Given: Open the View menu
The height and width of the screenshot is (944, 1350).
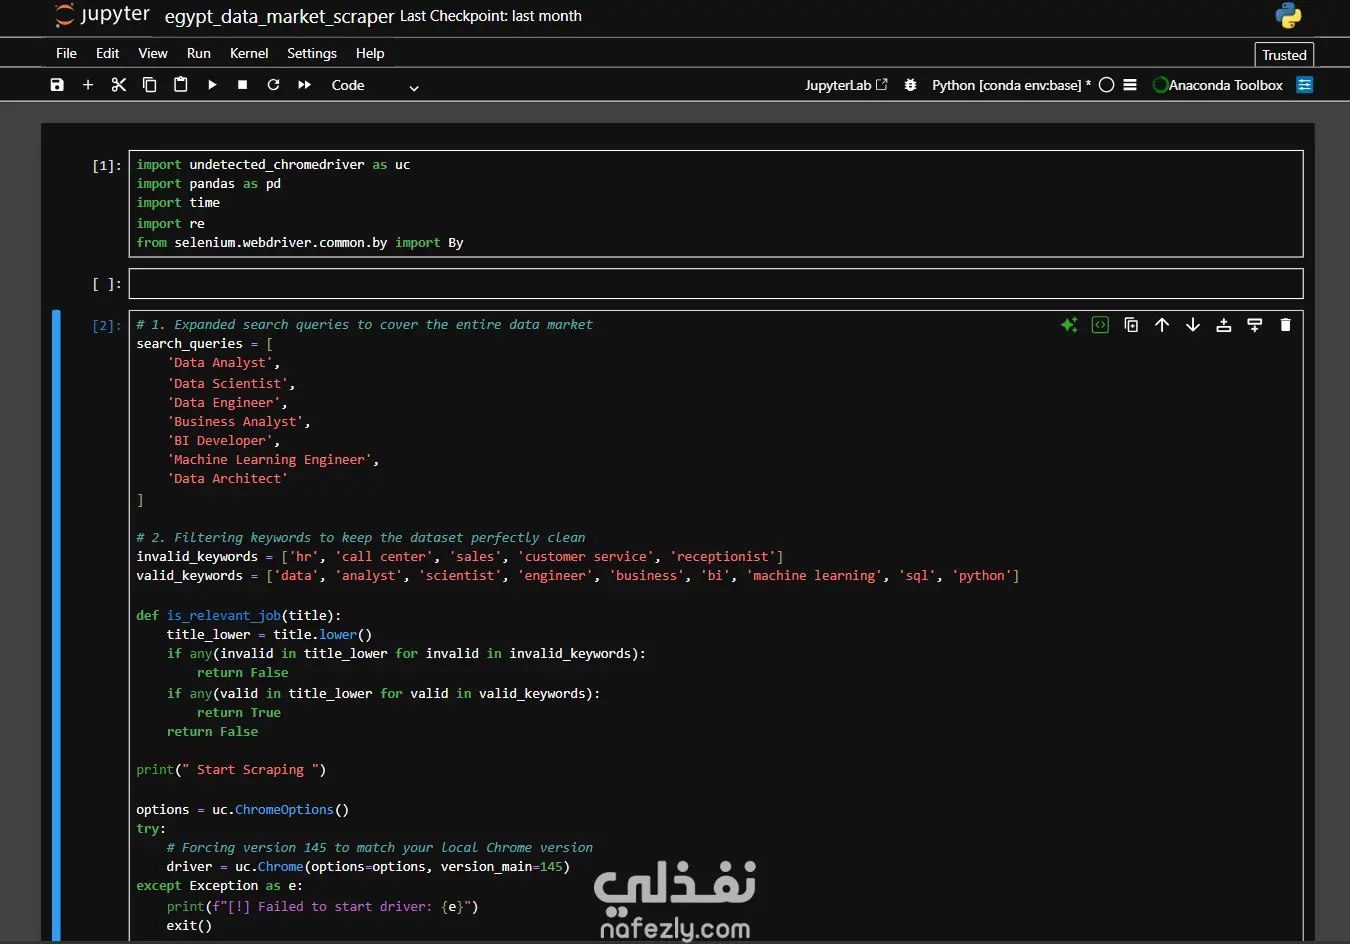Looking at the screenshot, I should click(x=153, y=53).
